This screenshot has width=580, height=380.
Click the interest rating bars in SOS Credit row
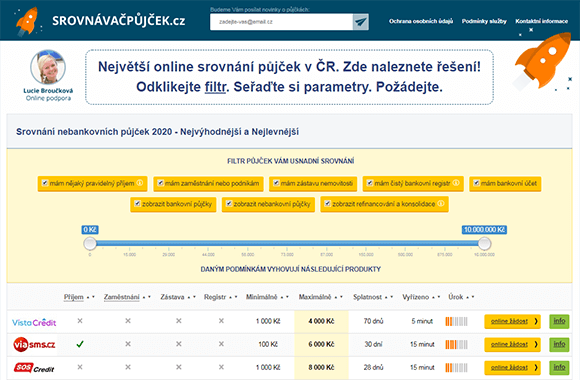(456, 368)
